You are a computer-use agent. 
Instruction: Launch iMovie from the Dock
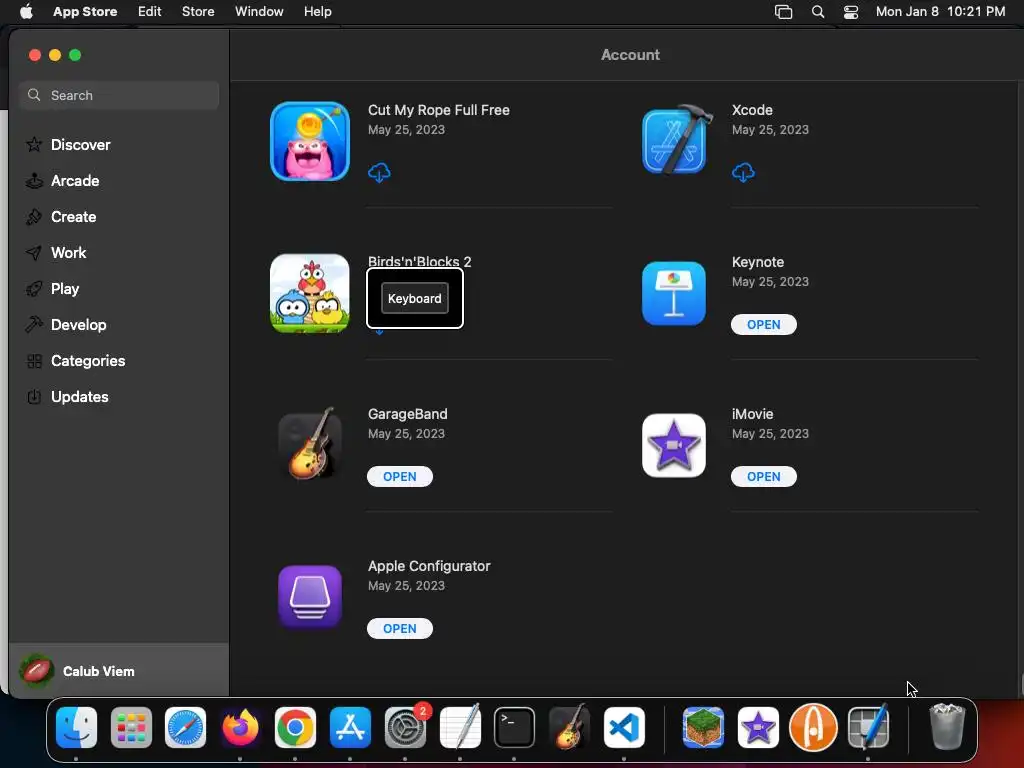click(x=758, y=728)
